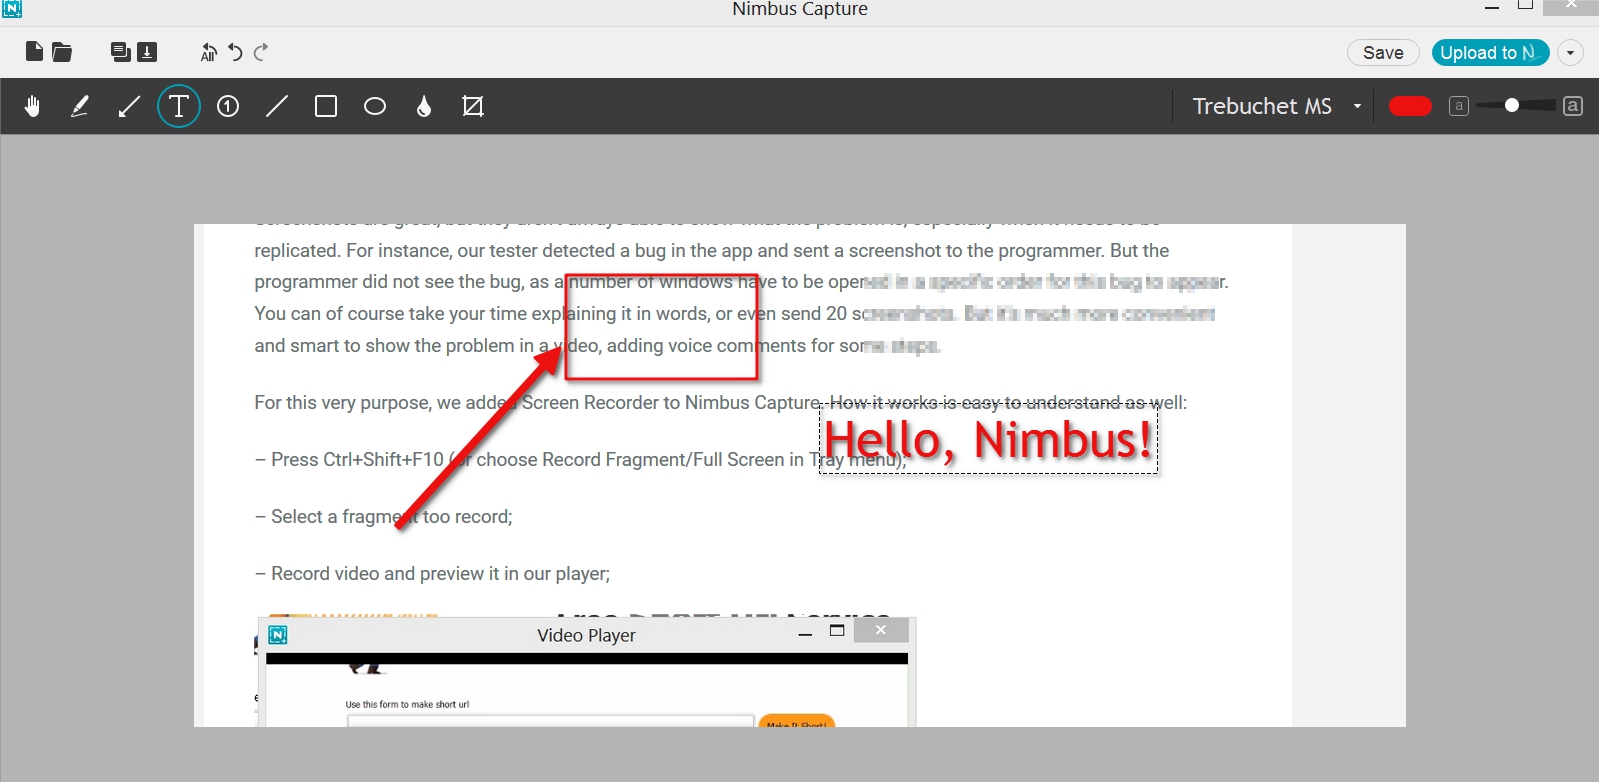Click the Save button
The width and height of the screenshot is (1599, 782).
[1383, 52]
